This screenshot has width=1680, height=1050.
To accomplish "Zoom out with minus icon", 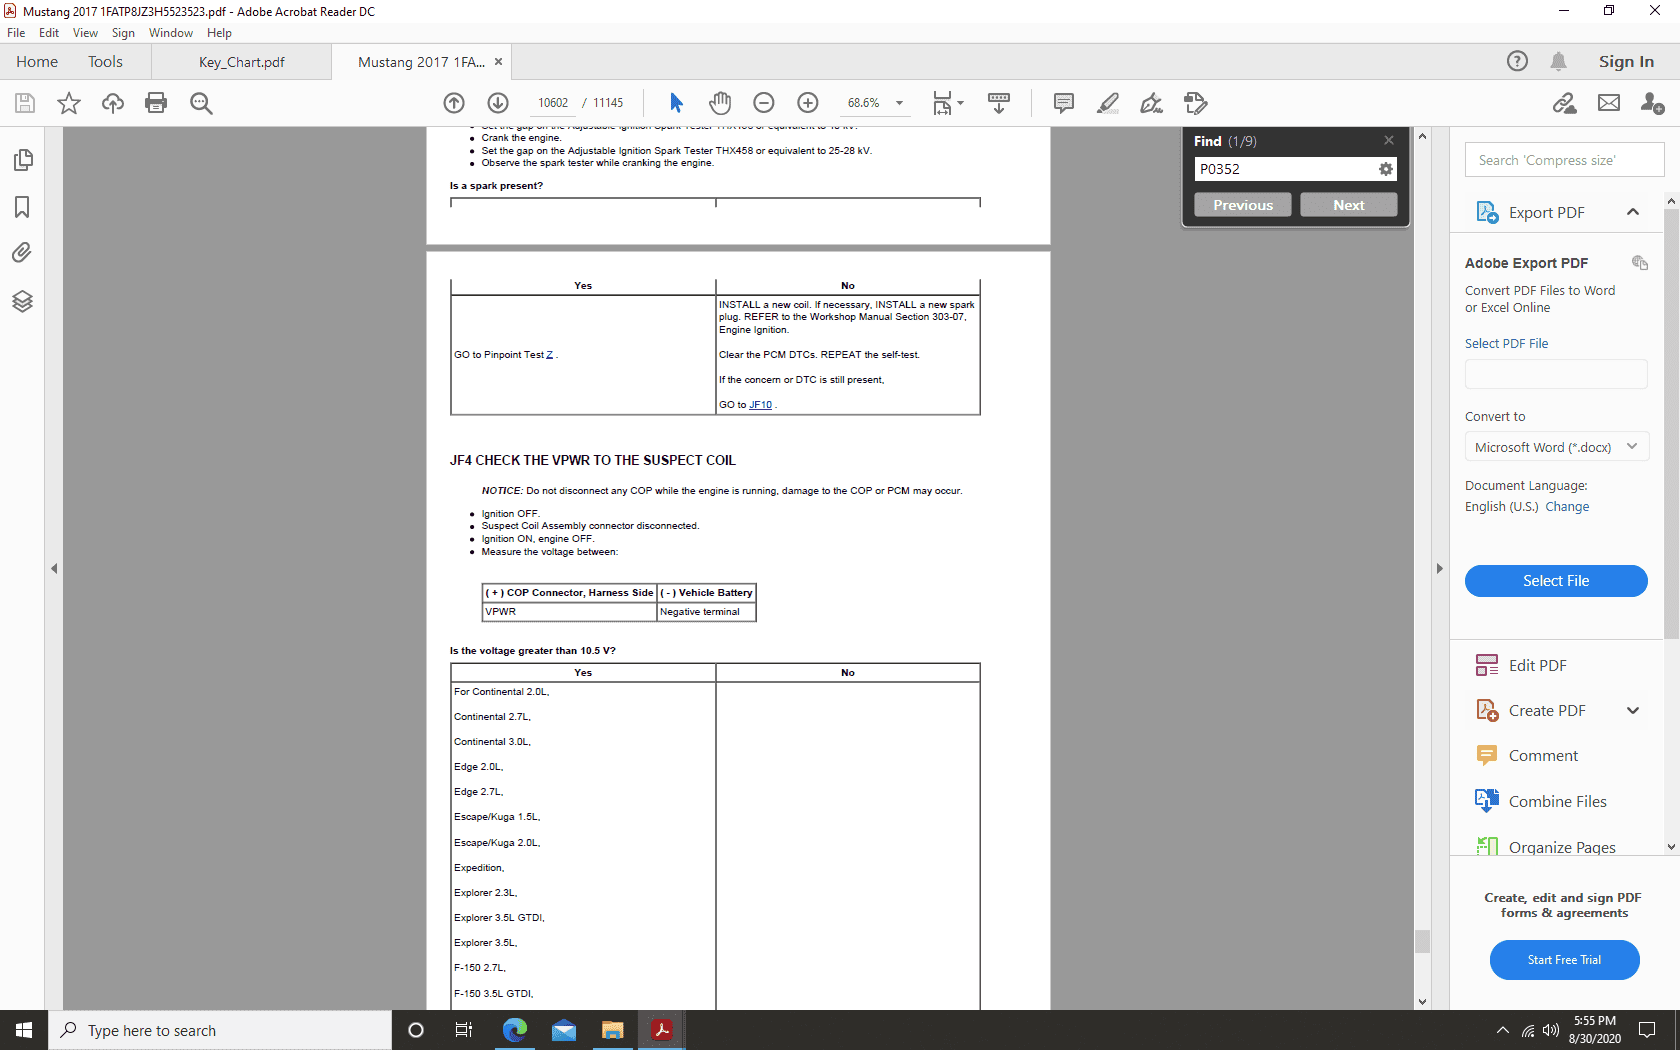I will click(x=764, y=103).
